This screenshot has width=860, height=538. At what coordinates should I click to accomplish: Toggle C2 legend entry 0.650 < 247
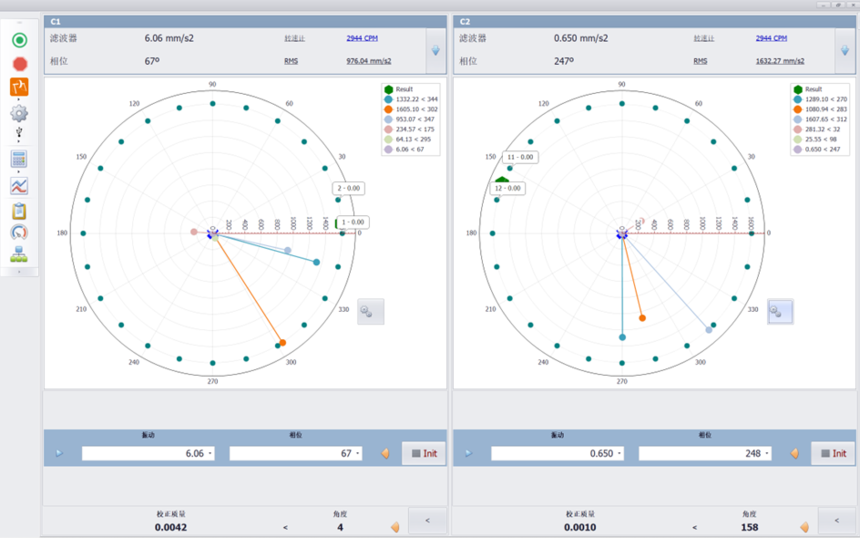(x=817, y=149)
